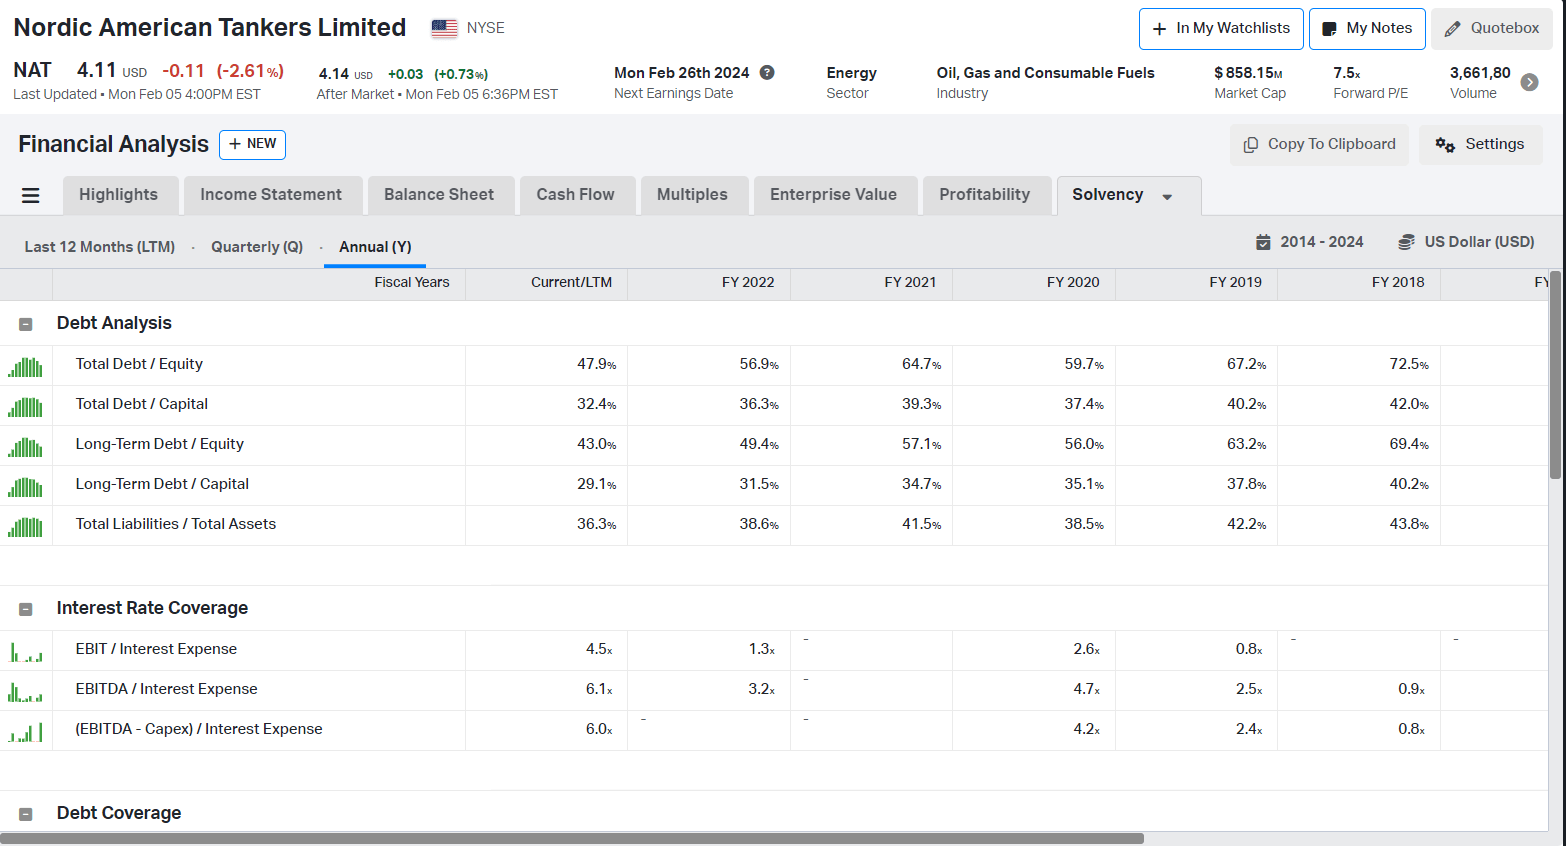
Task: Change the US Dollar (USD) currency selector
Action: pos(1466,242)
